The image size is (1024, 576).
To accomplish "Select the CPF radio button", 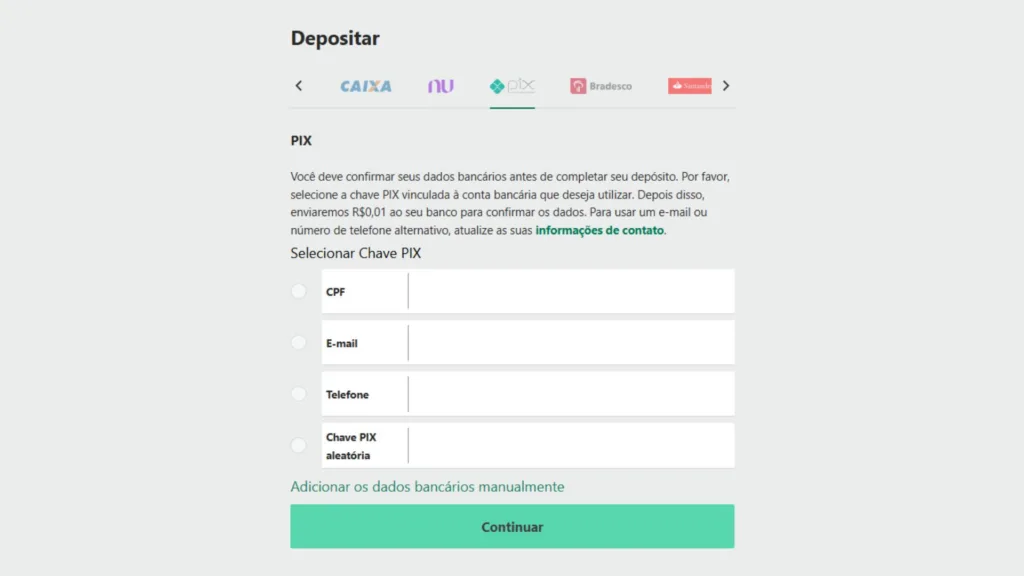I will tap(298, 291).
